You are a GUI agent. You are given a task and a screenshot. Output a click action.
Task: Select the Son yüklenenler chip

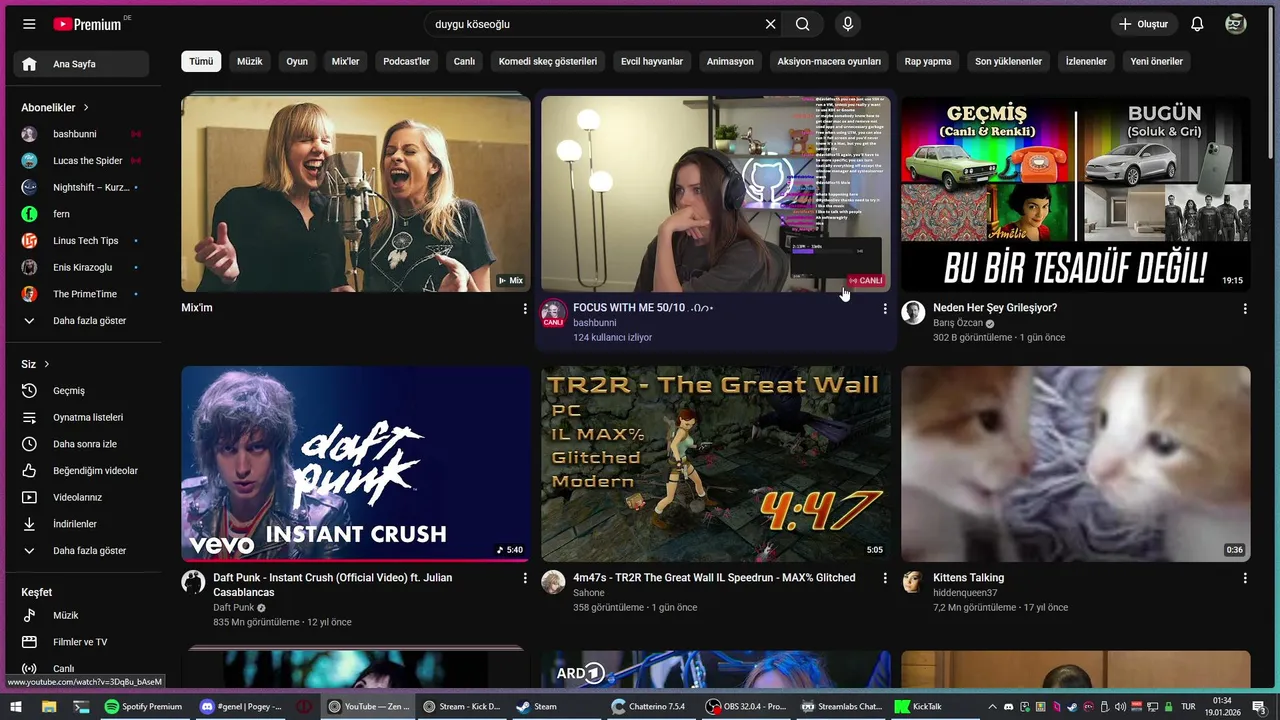[1008, 61]
